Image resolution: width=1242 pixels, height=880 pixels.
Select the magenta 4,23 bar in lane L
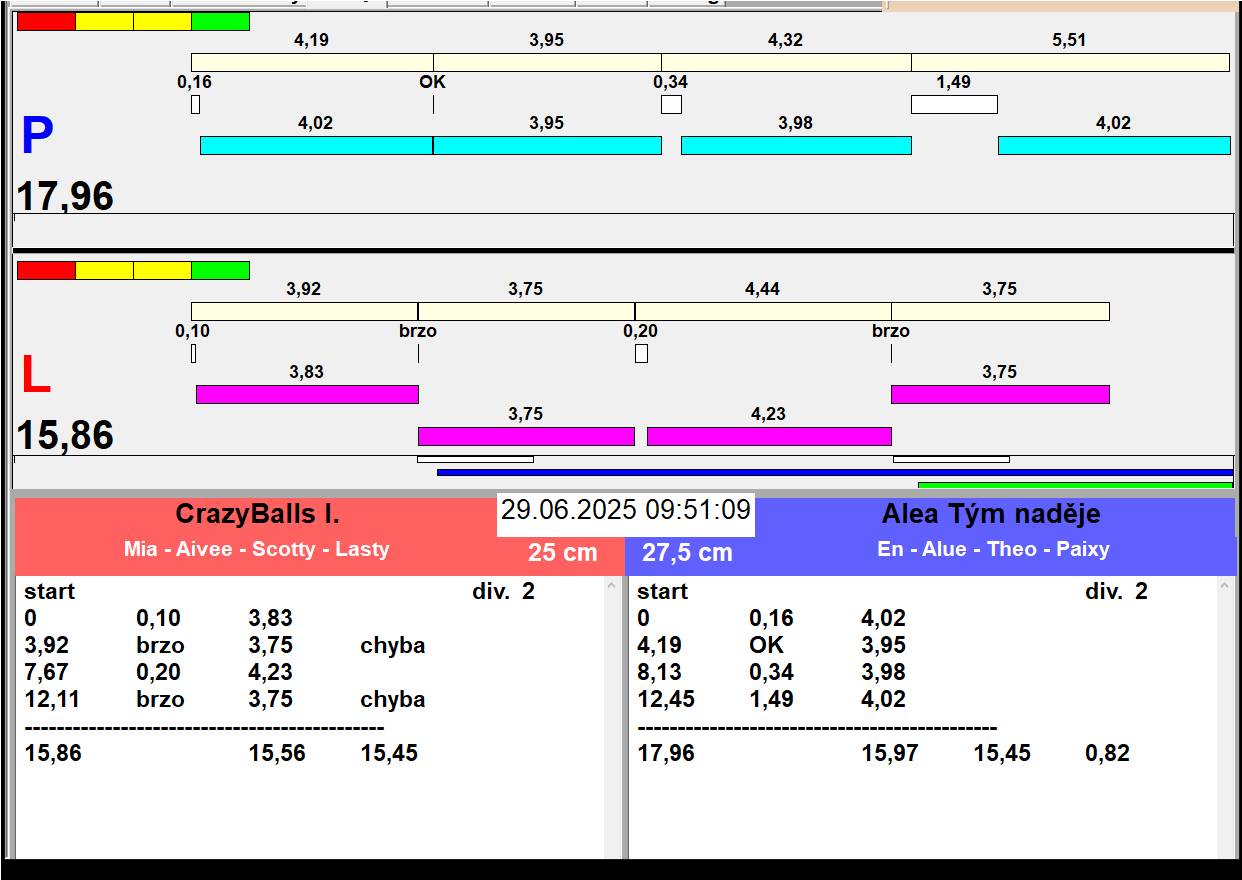coord(768,436)
